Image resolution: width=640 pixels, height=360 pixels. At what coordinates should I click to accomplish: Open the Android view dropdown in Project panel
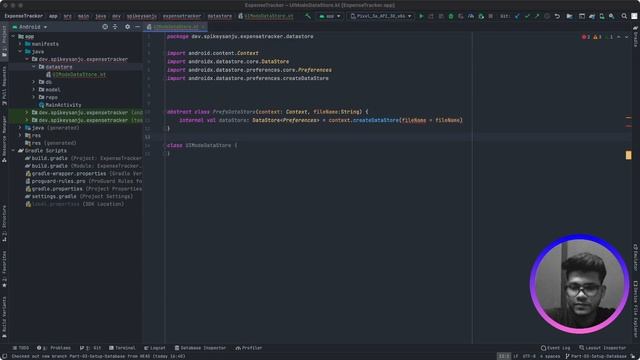[30, 27]
